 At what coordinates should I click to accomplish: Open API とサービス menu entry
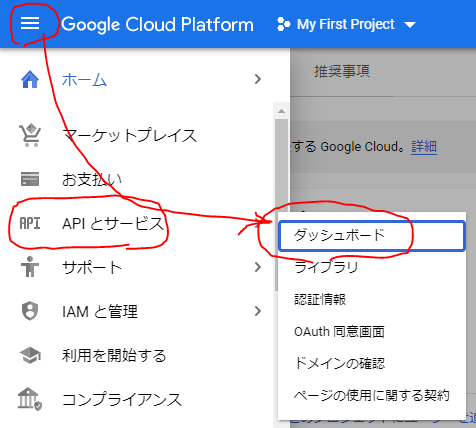pyautogui.click(x=113, y=224)
